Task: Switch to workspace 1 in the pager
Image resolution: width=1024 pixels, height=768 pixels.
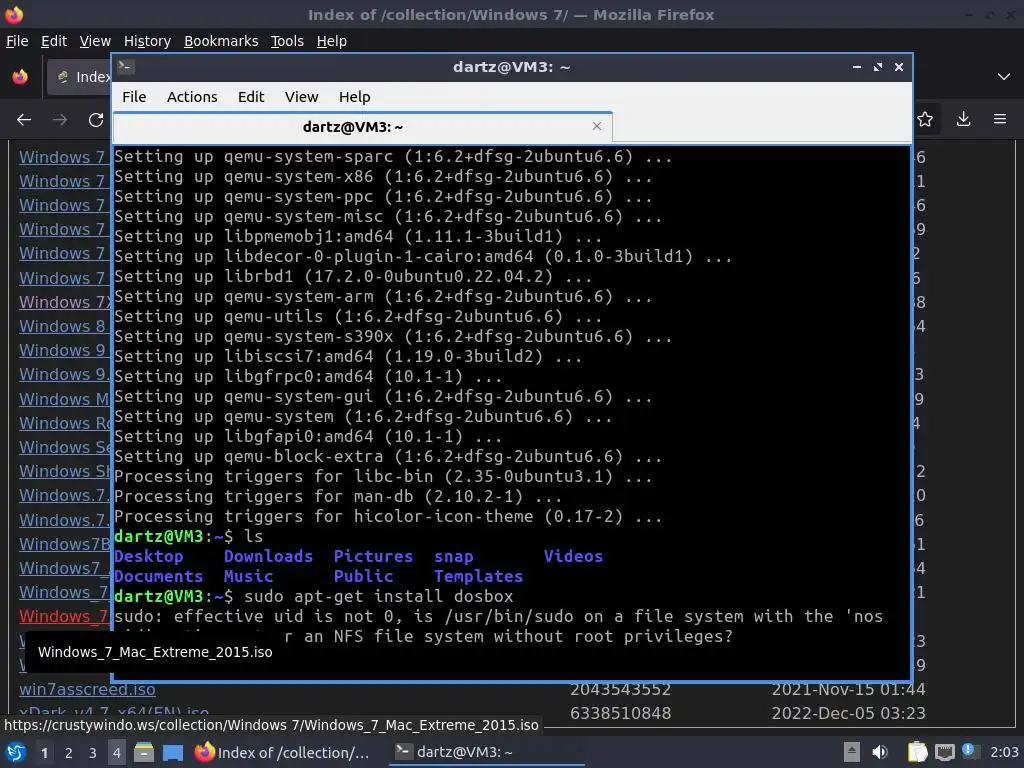Action: [x=44, y=753]
